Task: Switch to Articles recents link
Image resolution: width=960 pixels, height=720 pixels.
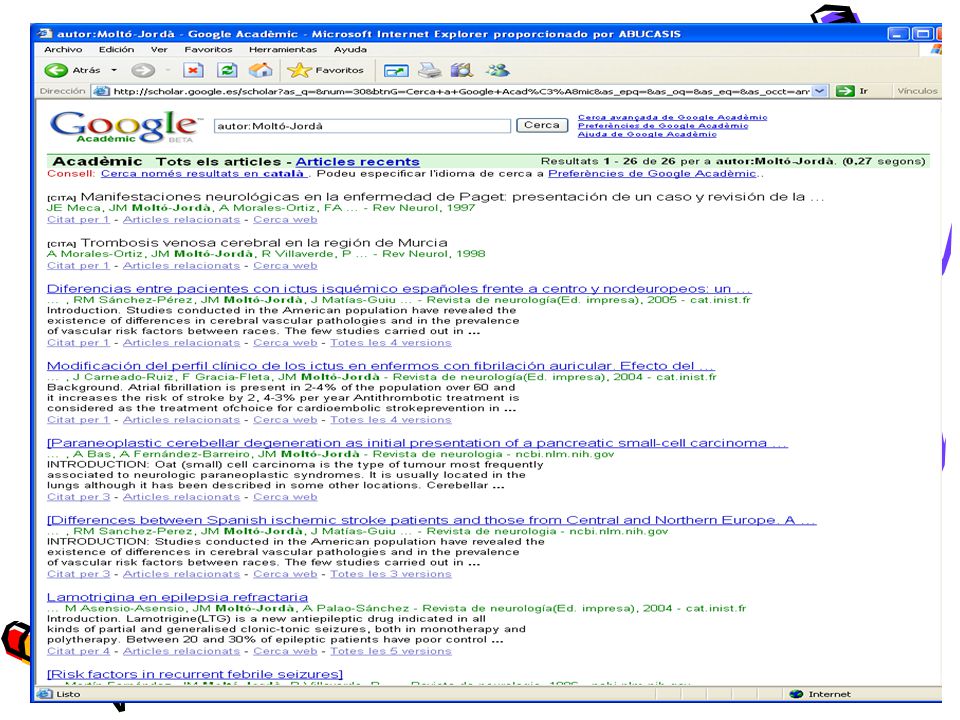Action: pyautogui.click(x=358, y=162)
